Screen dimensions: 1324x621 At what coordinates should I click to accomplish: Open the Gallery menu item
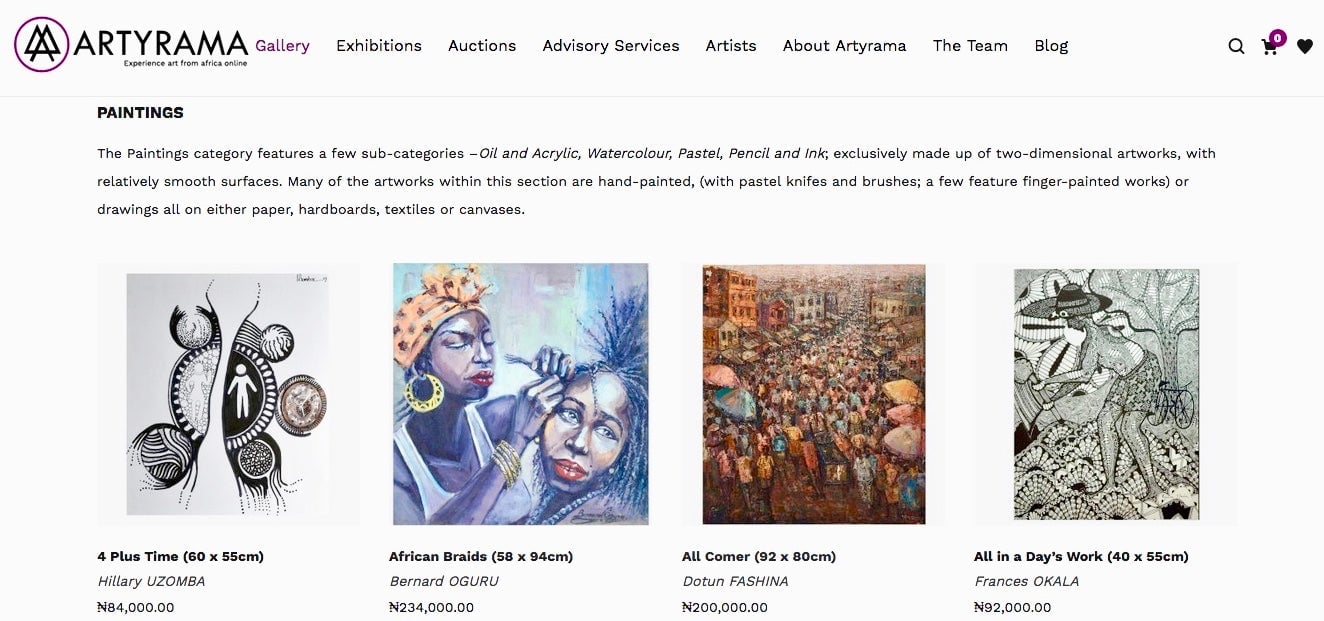282,45
